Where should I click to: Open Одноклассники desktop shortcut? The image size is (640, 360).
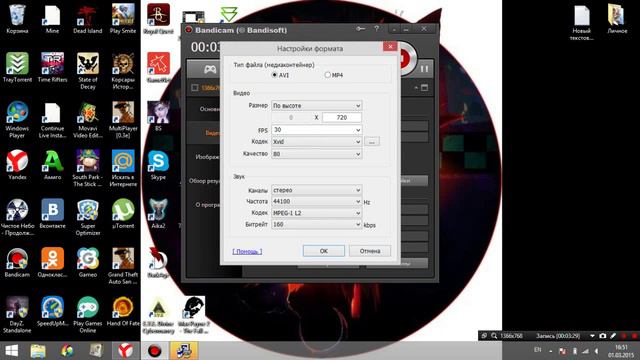point(52,262)
